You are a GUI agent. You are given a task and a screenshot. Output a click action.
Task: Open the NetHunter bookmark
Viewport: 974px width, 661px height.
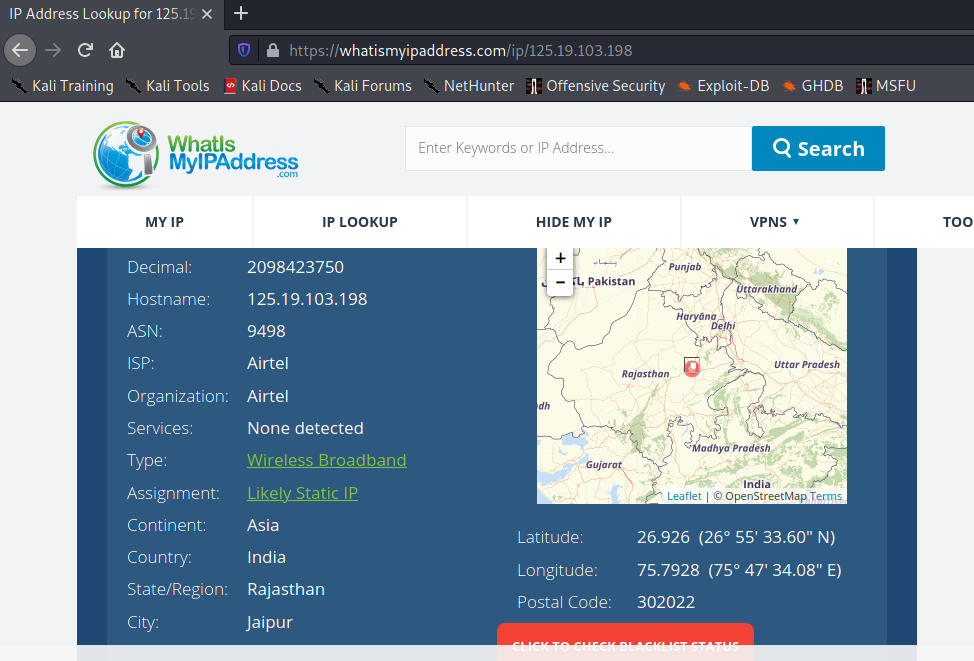coord(469,86)
